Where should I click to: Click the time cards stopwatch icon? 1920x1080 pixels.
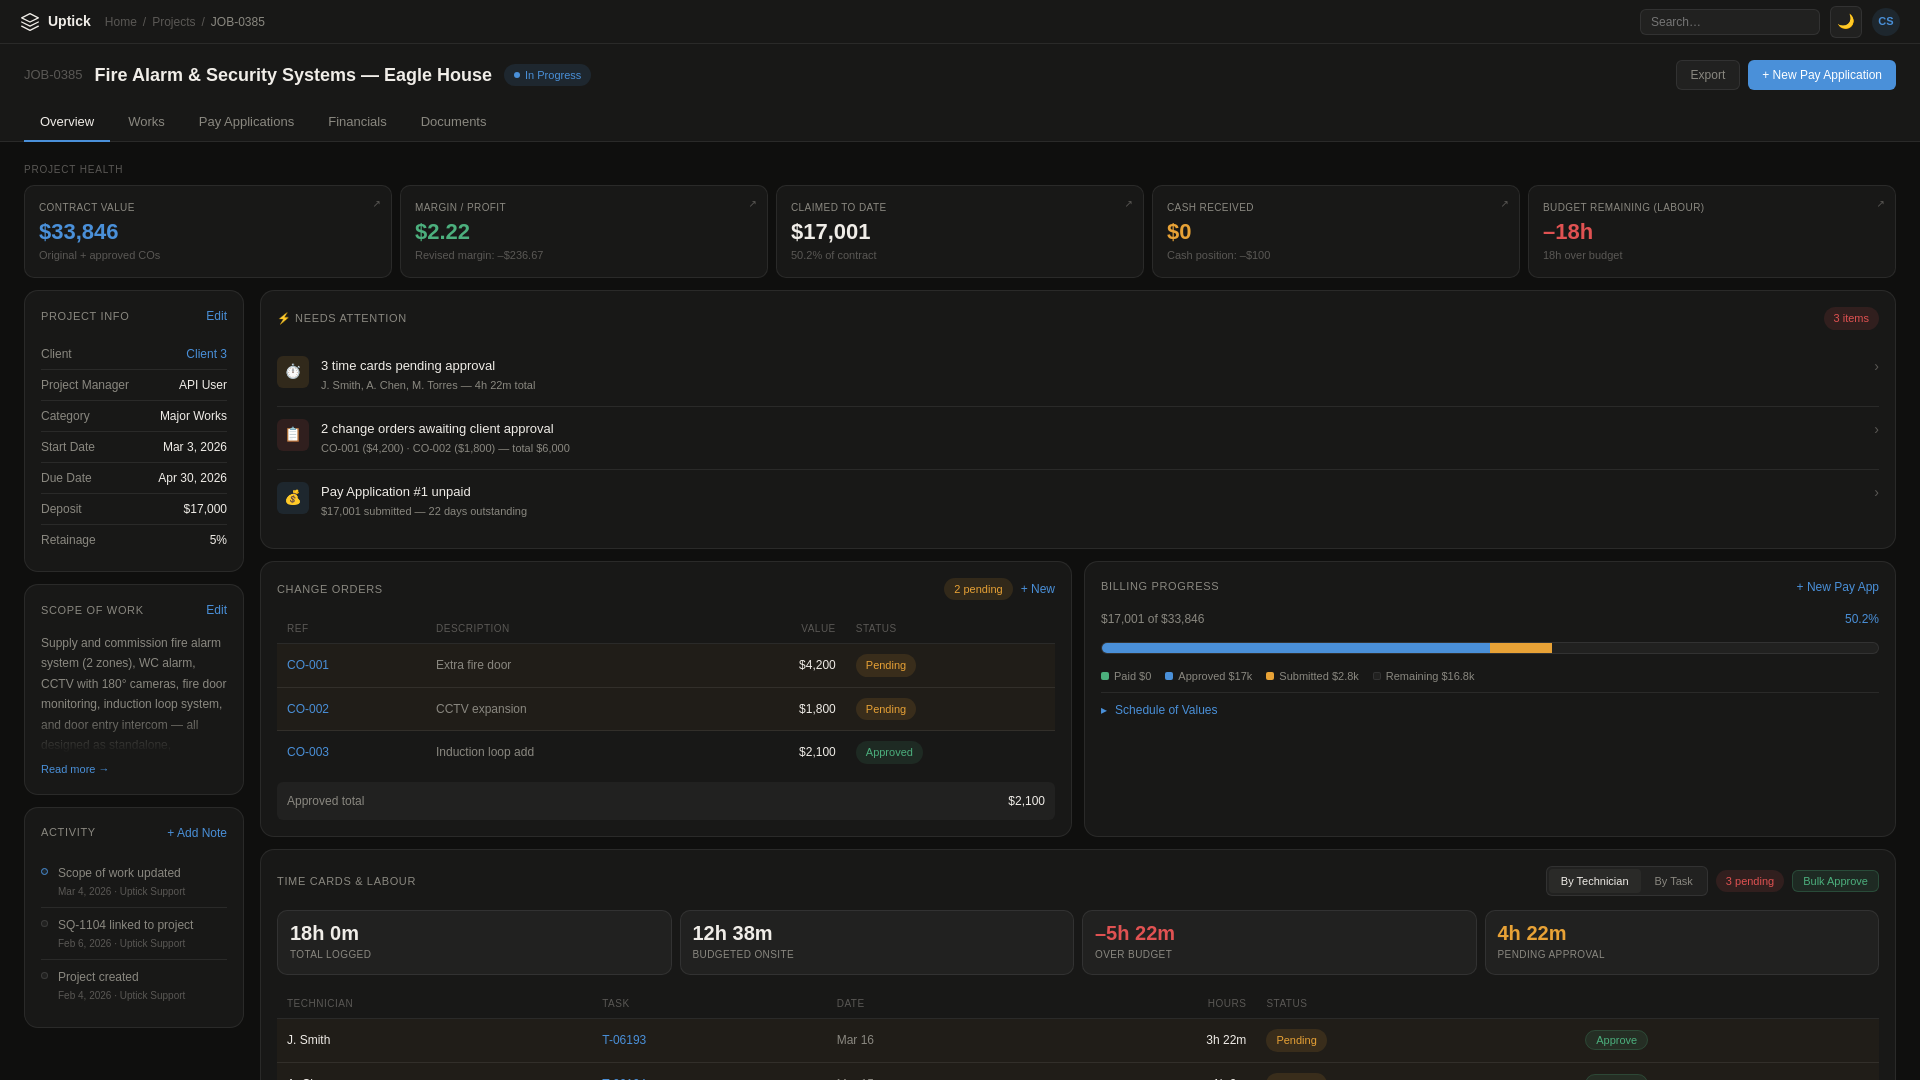[293, 372]
